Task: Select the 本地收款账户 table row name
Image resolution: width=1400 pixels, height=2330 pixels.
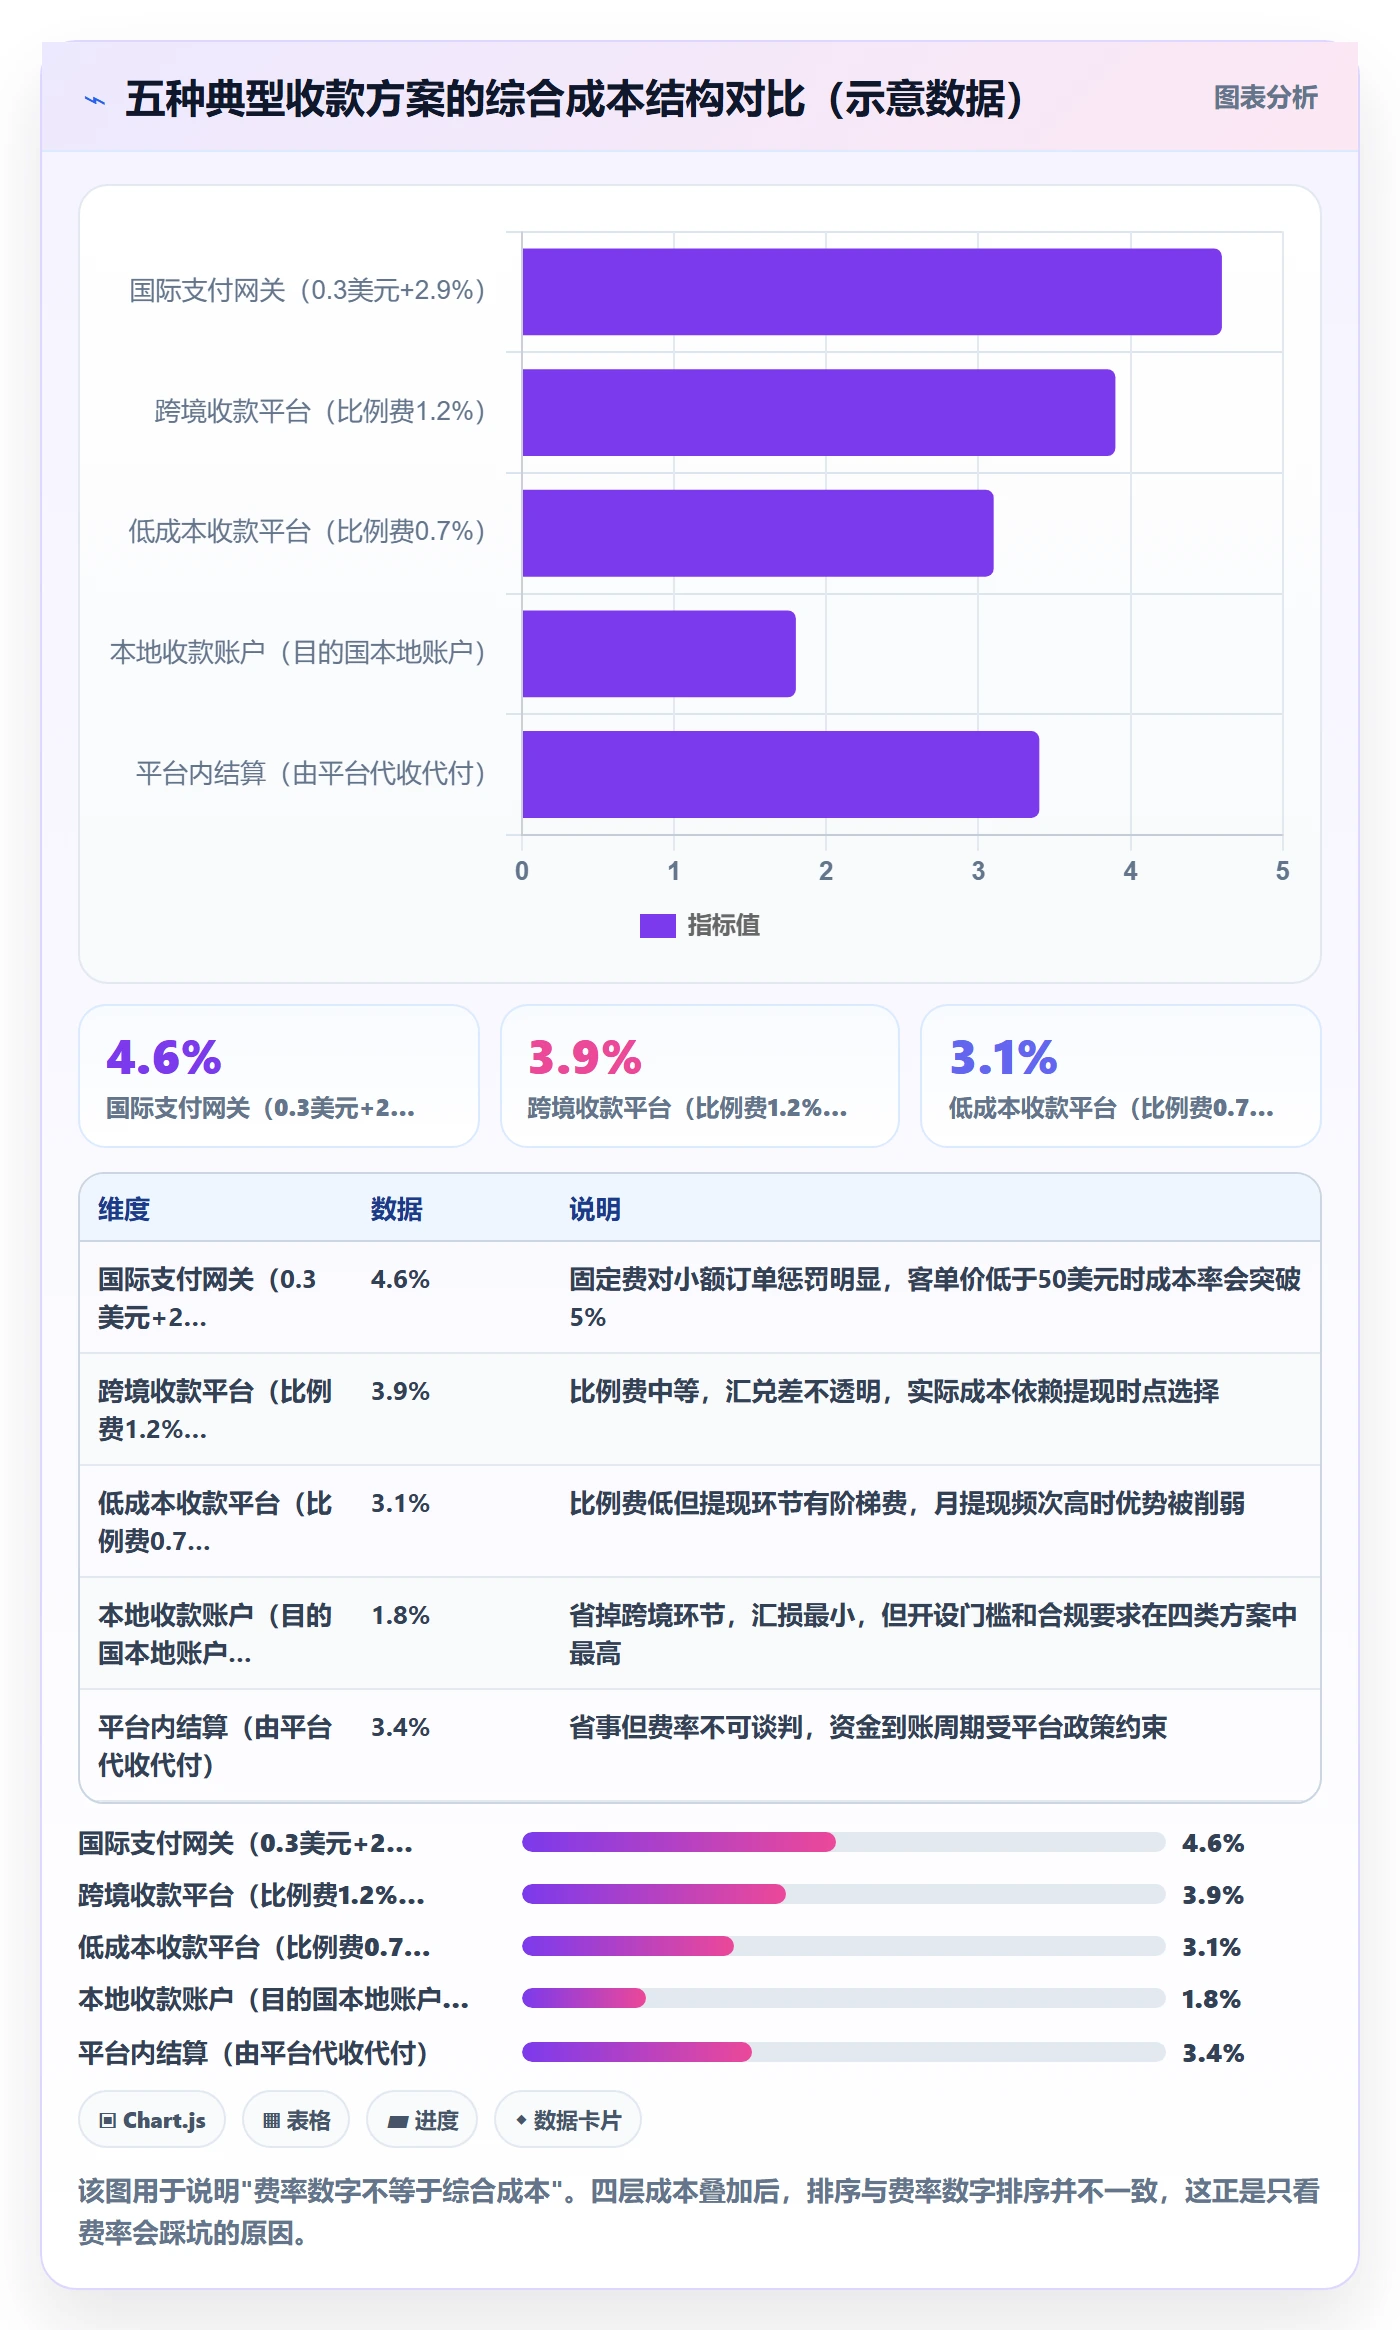Action: coord(215,1634)
